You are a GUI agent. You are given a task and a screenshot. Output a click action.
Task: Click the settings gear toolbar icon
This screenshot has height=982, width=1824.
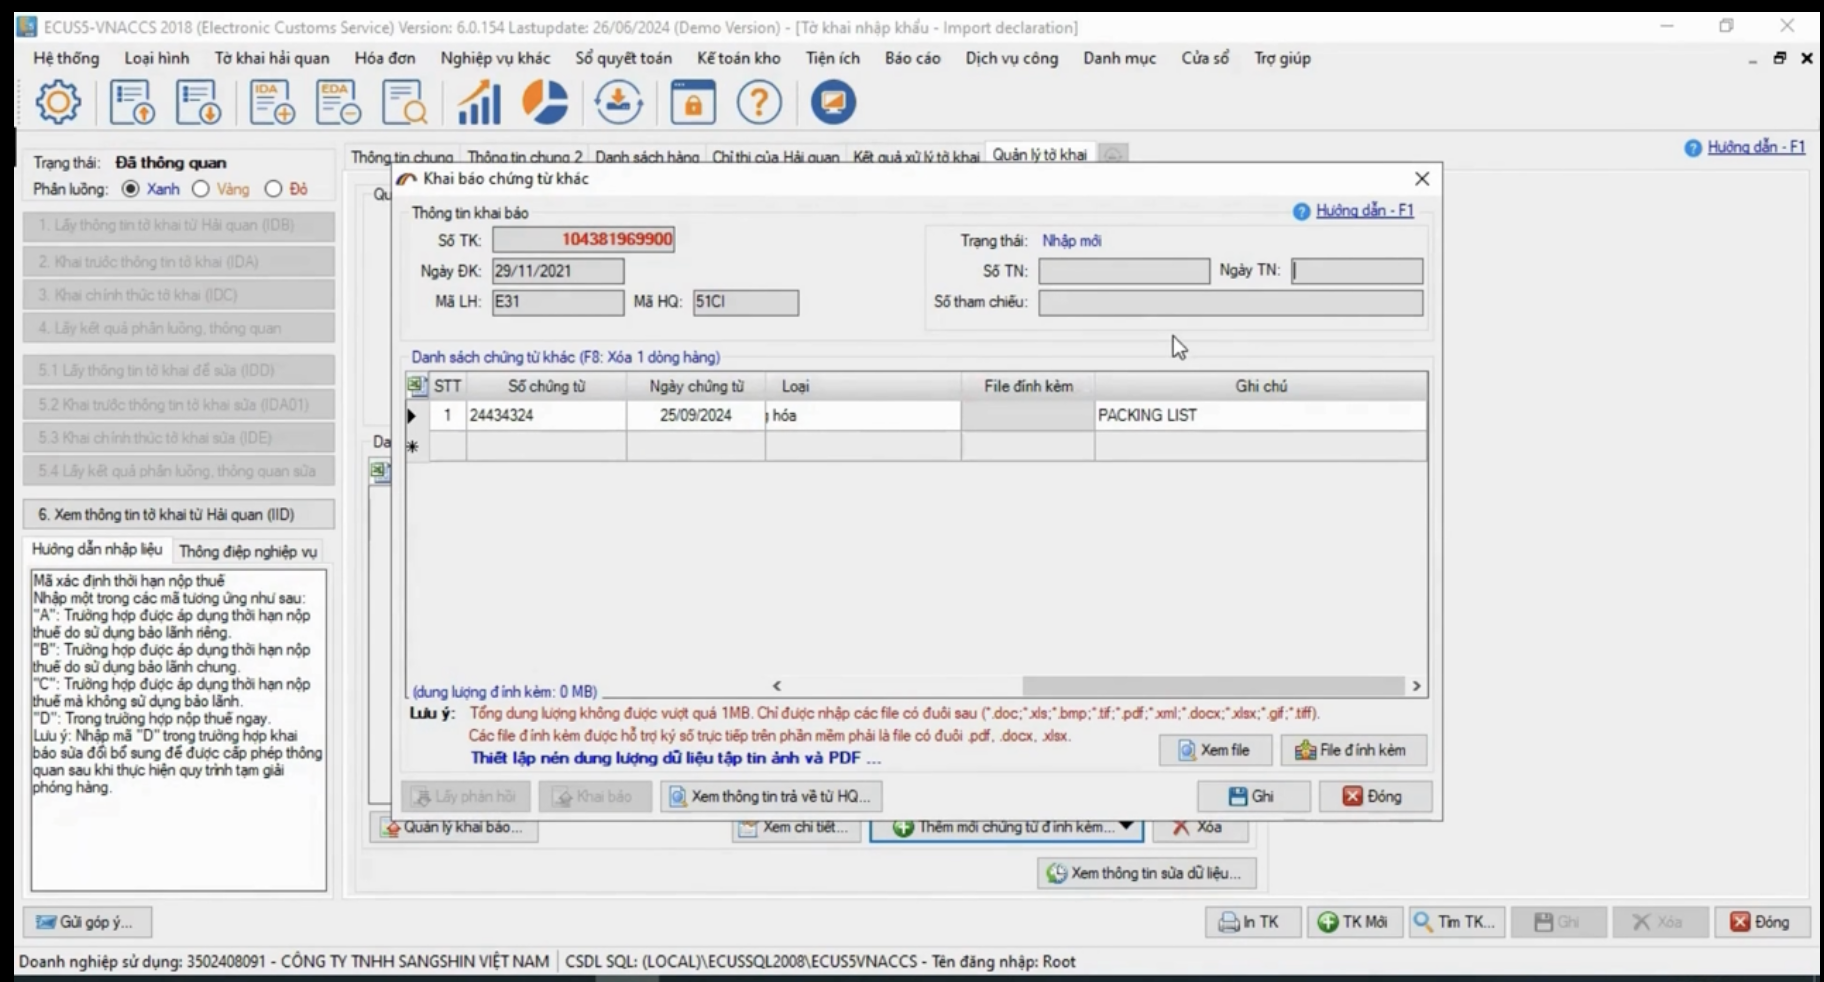coord(58,102)
